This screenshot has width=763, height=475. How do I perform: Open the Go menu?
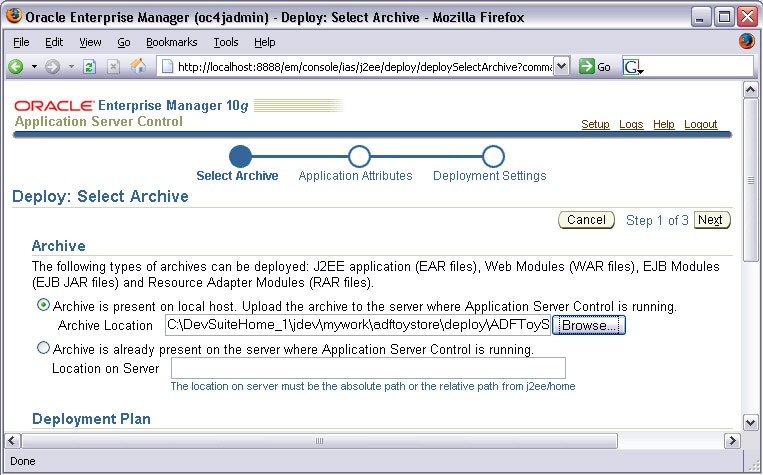click(x=124, y=42)
